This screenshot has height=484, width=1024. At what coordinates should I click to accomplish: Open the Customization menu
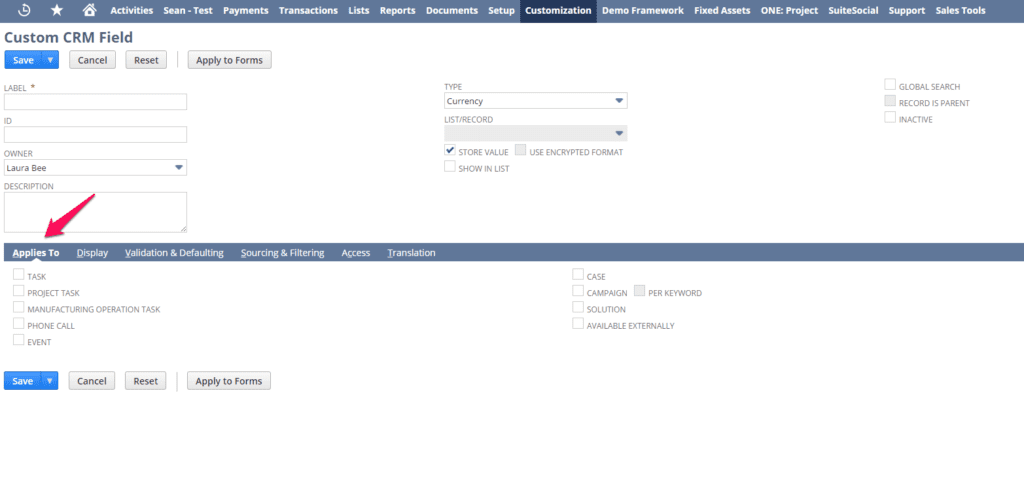[558, 10]
